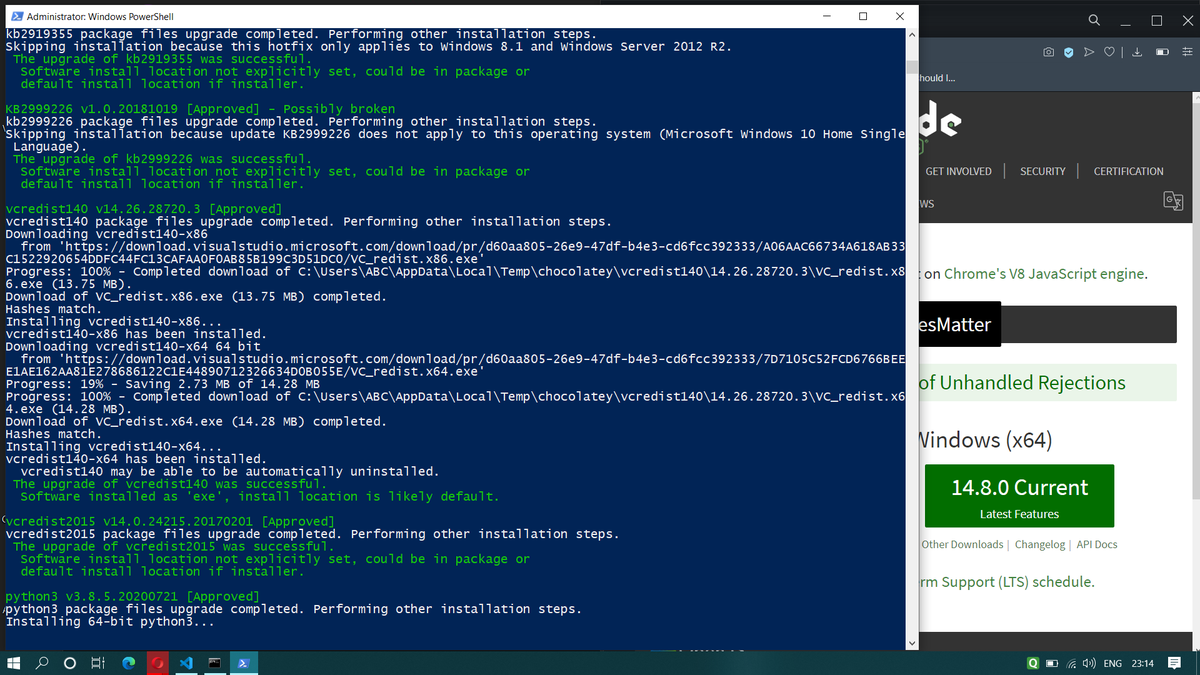This screenshot has width=1200, height=675.
Task: Open the notification action center icon
Action: 1175,663
